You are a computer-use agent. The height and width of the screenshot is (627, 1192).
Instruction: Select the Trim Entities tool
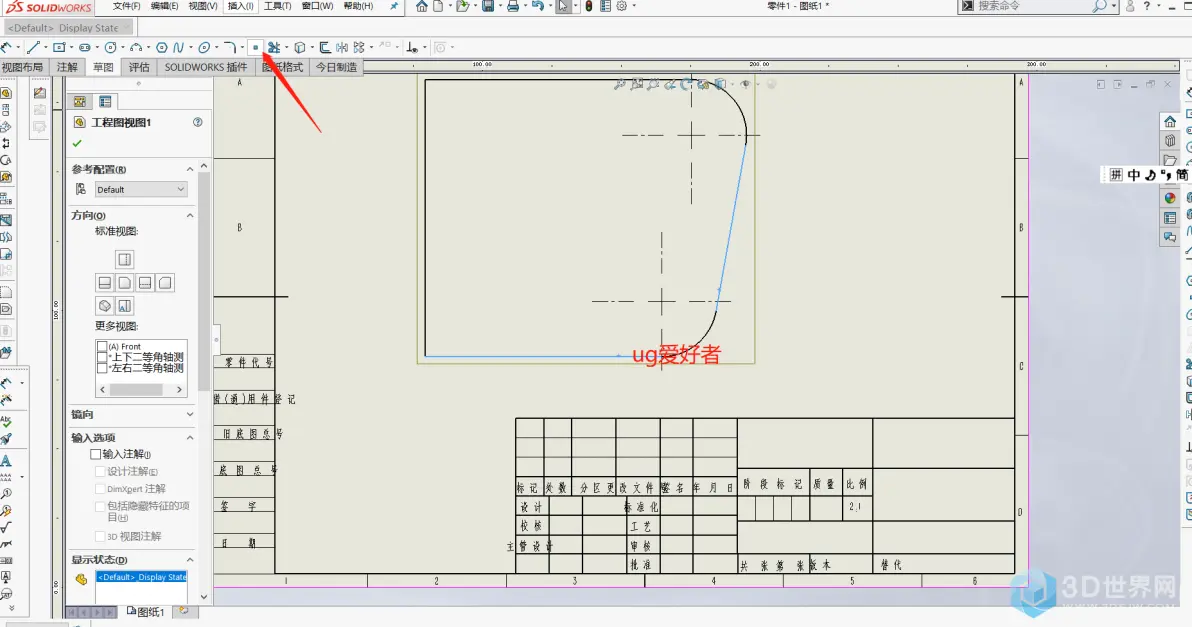click(x=274, y=47)
